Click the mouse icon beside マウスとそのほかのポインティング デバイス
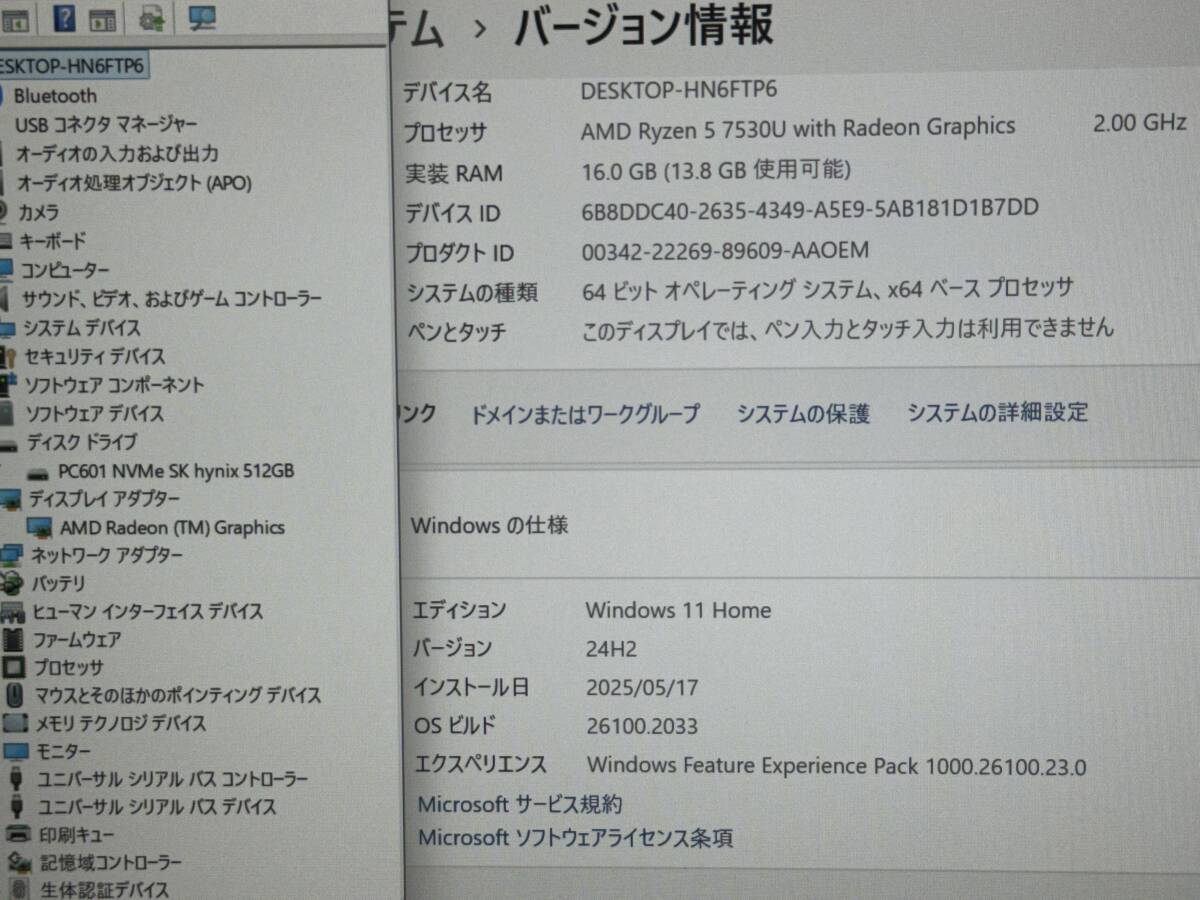 pos(15,694)
